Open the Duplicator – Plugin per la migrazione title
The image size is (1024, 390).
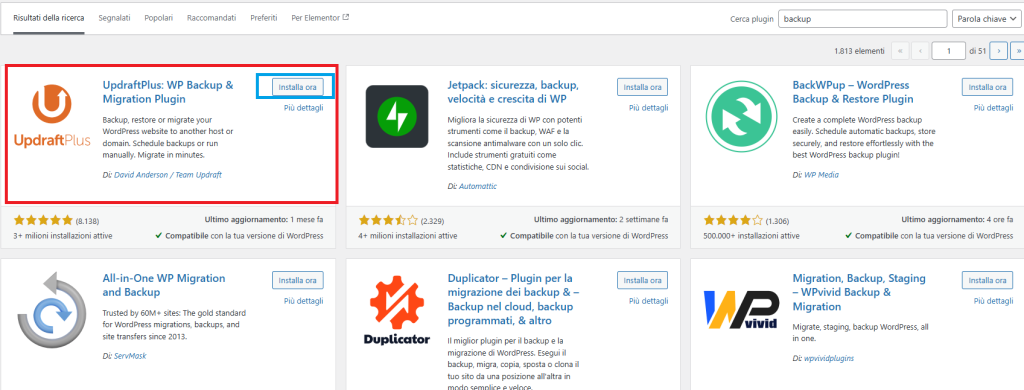tap(513, 300)
